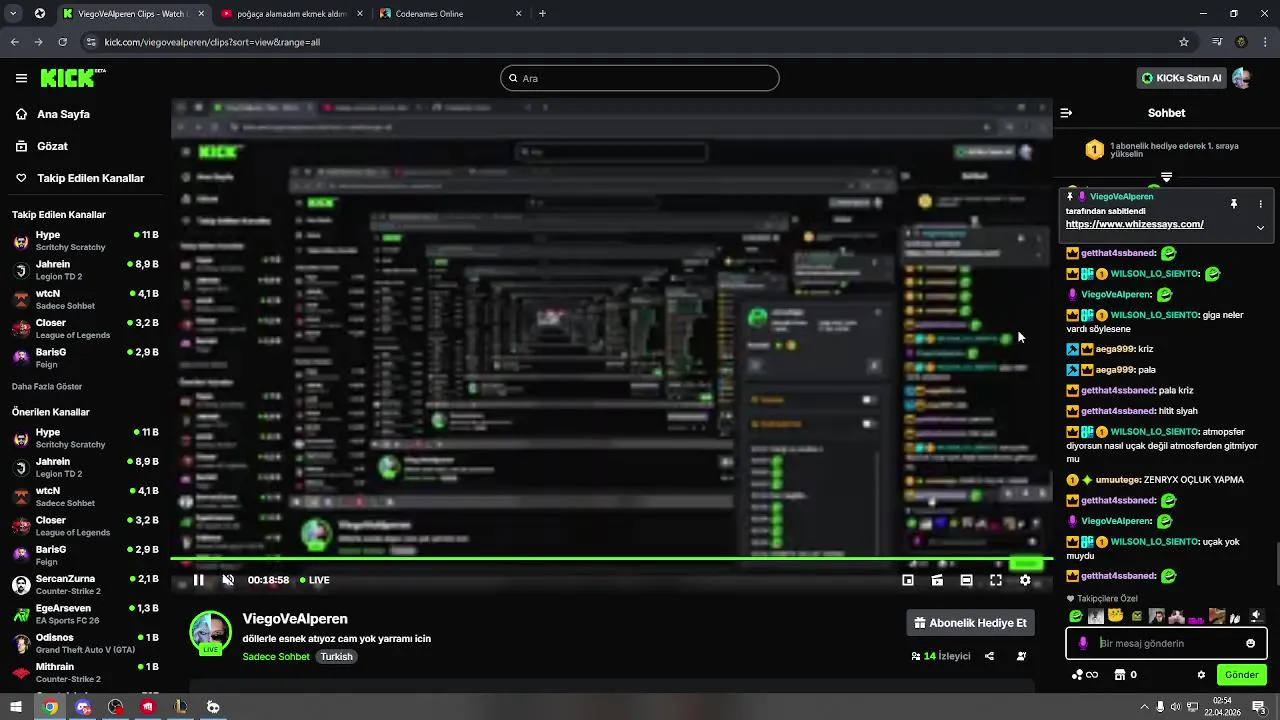This screenshot has width=1280, height=720.
Task: Click the Chrome taskbar icon
Action: coord(50,707)
